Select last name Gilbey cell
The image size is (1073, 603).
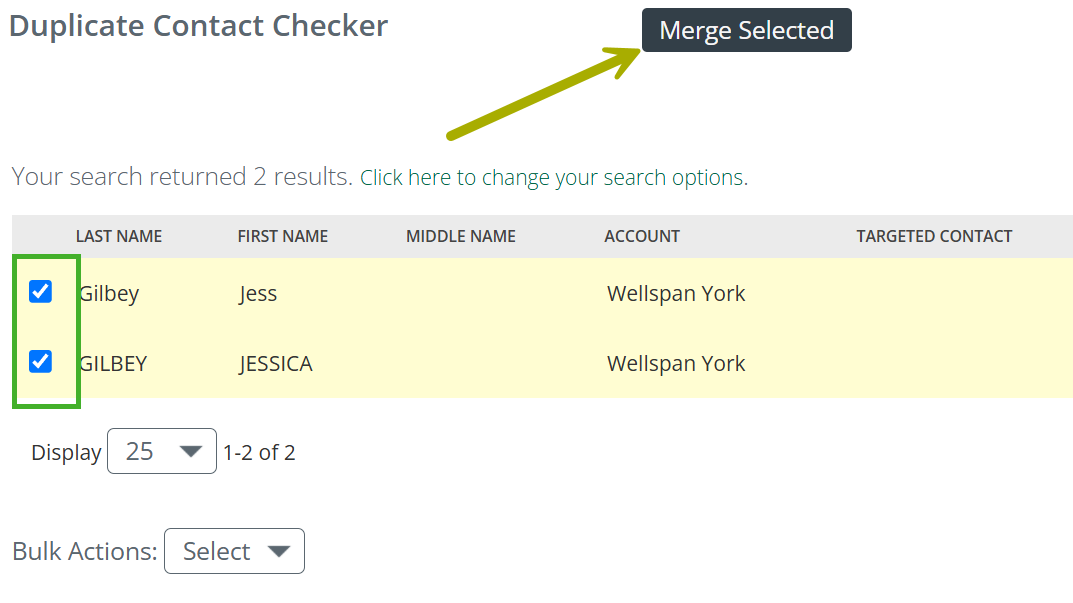coord(109,294)
